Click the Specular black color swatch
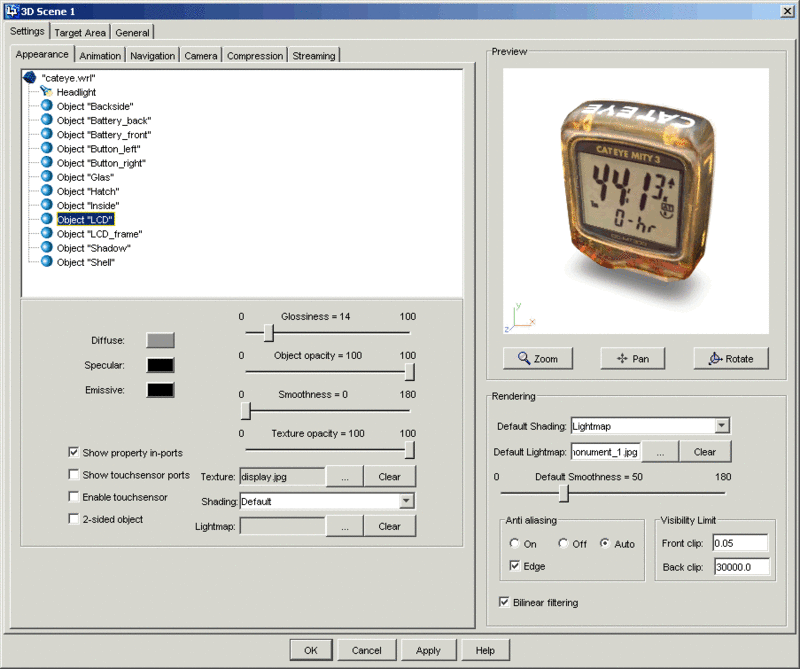 point(160,365)
